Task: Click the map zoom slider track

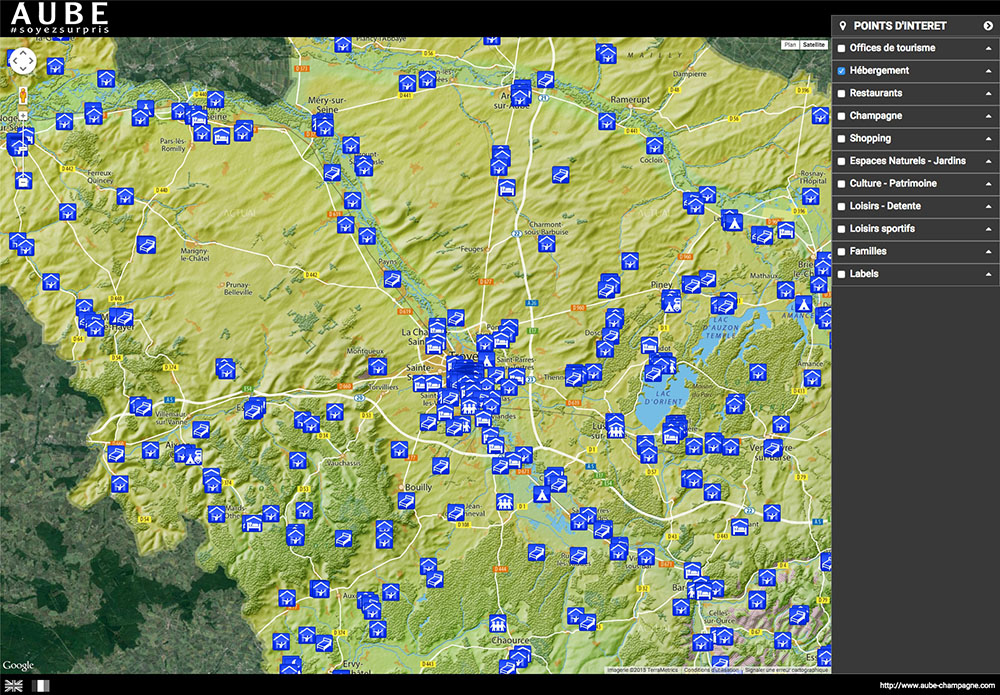Action: [22, 145]
